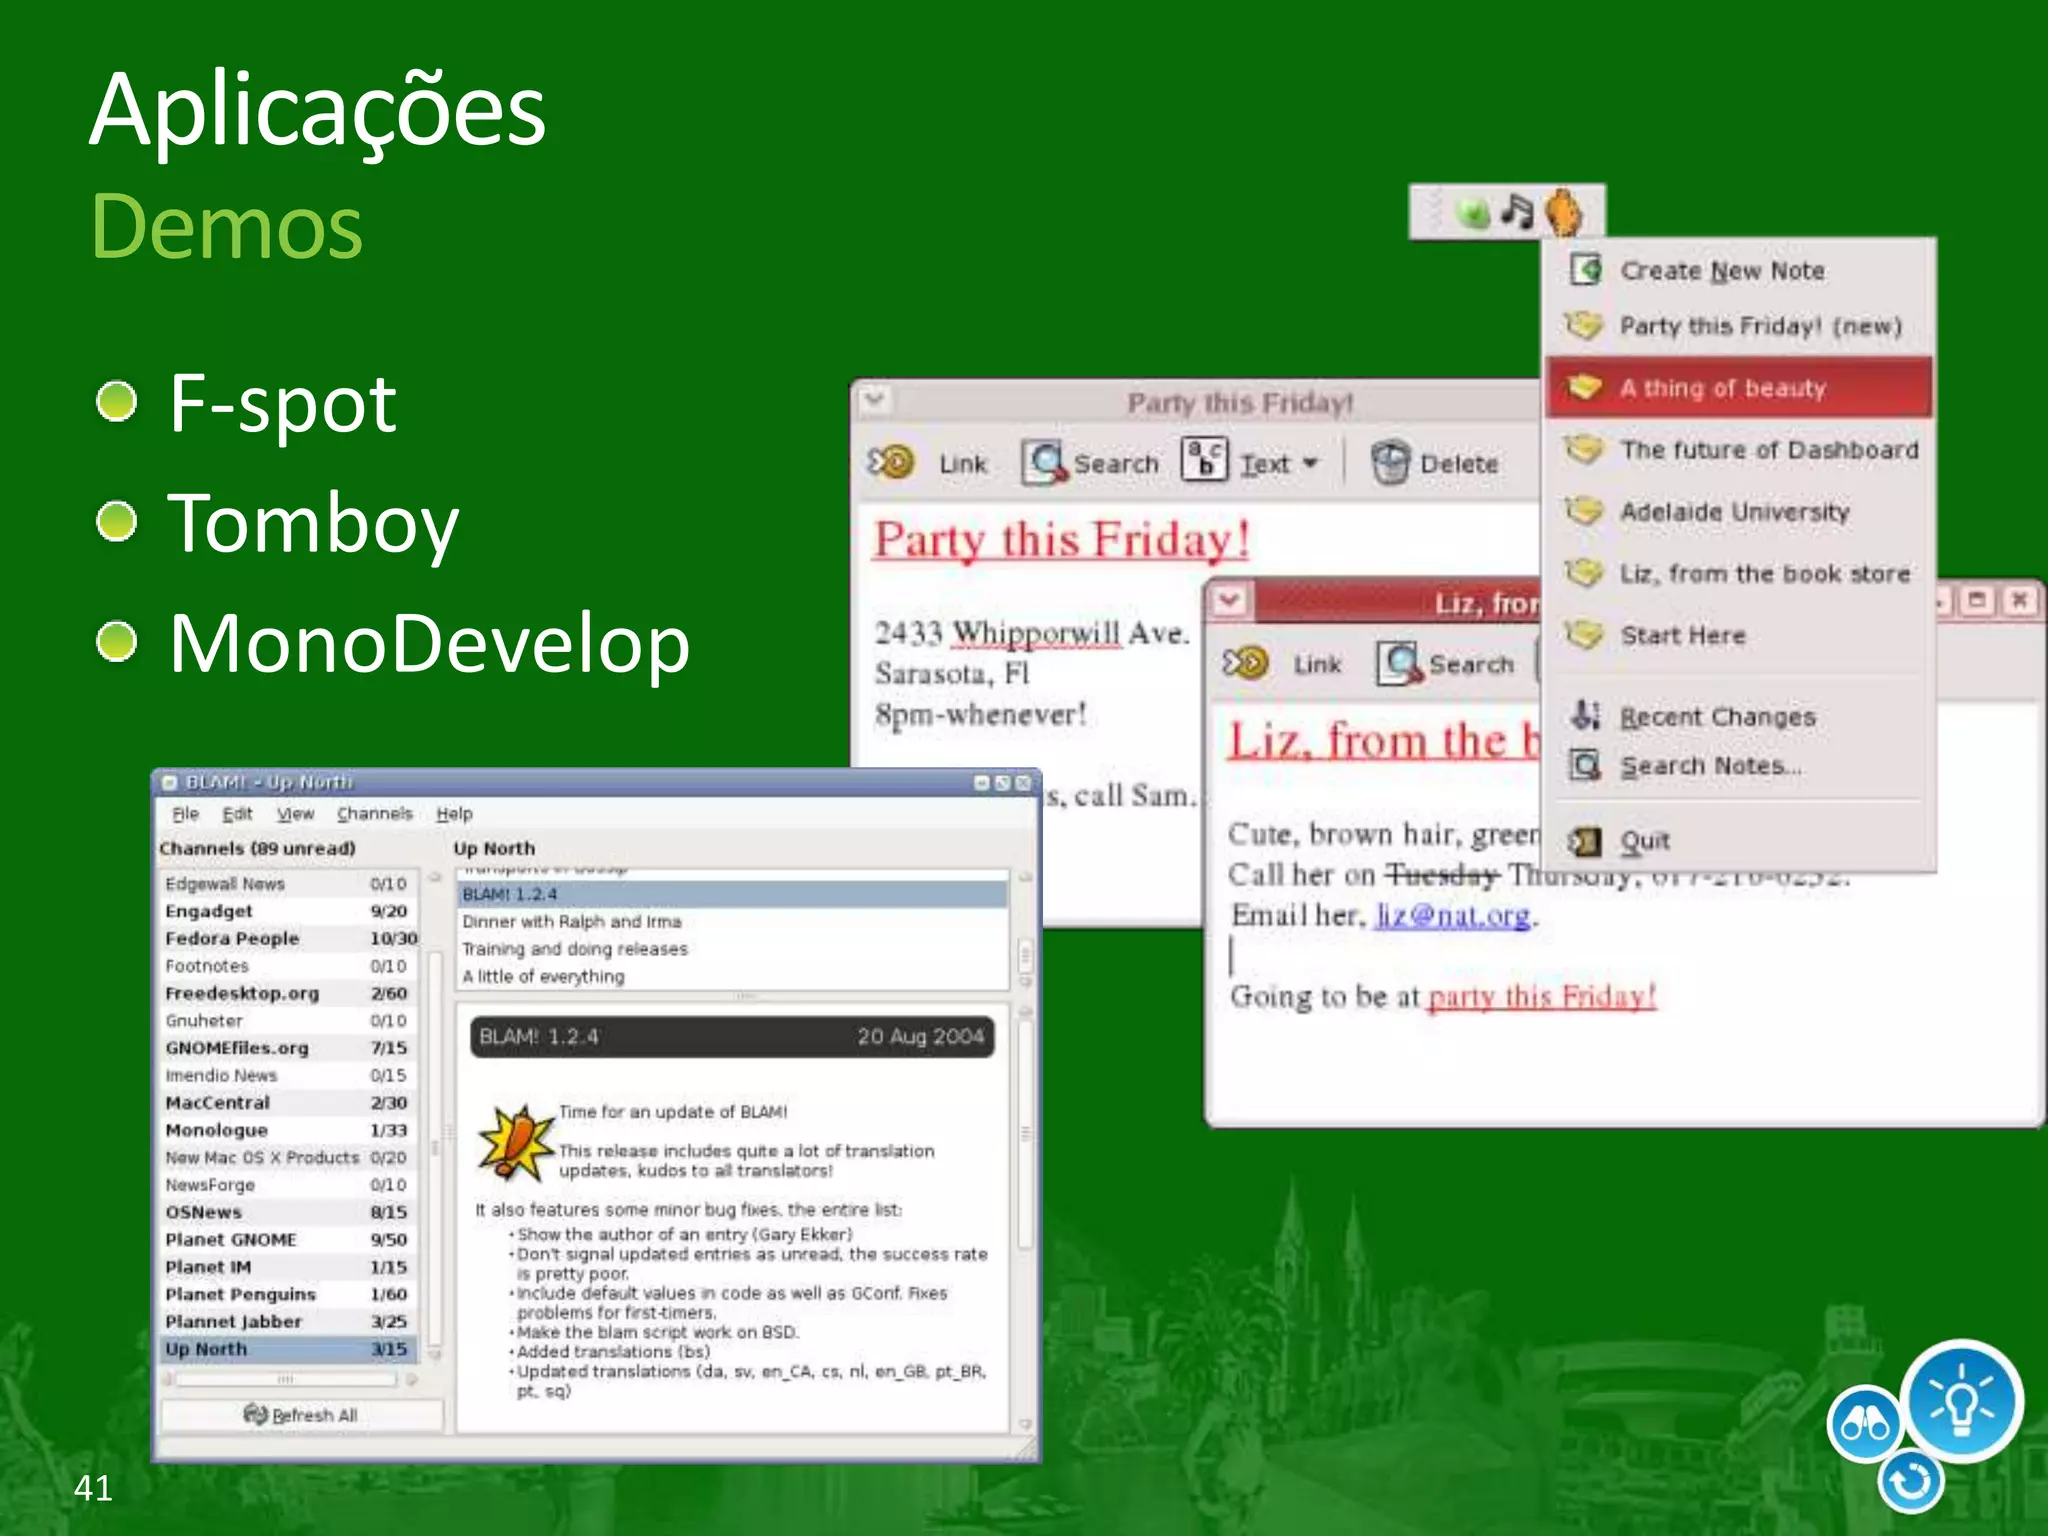This screenshot has height=1536, width=2048.
Task: Select the OSNews channel
Action: (x=287, y=1212)
